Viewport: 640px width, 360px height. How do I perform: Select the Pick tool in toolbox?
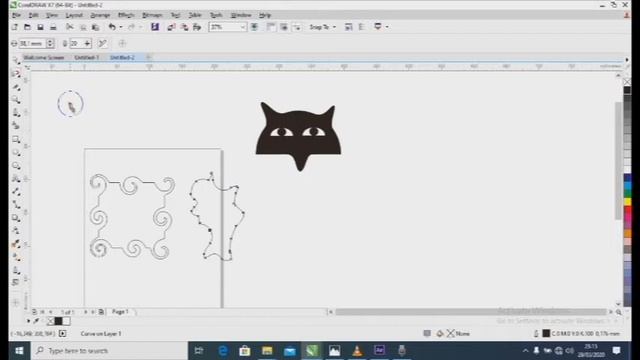(16, 60)
